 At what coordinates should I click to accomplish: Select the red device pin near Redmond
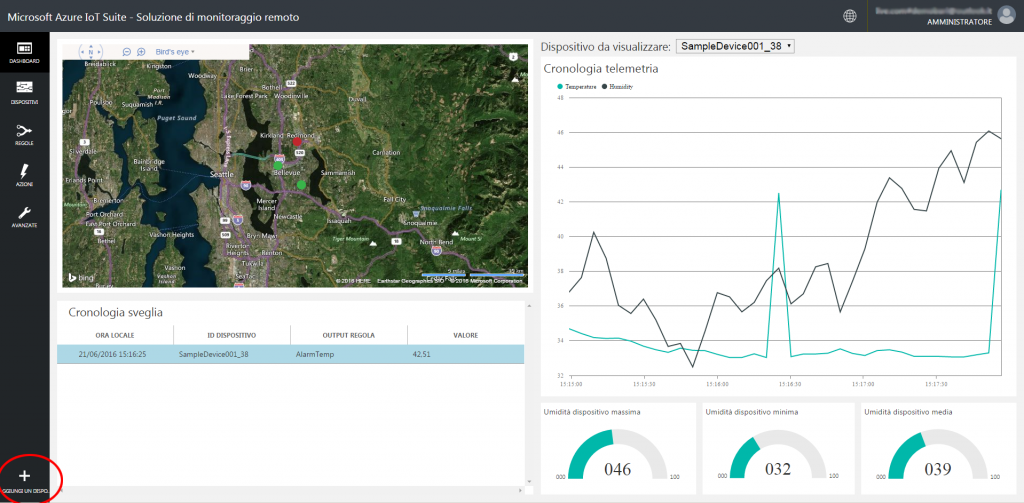click(297, 141)
